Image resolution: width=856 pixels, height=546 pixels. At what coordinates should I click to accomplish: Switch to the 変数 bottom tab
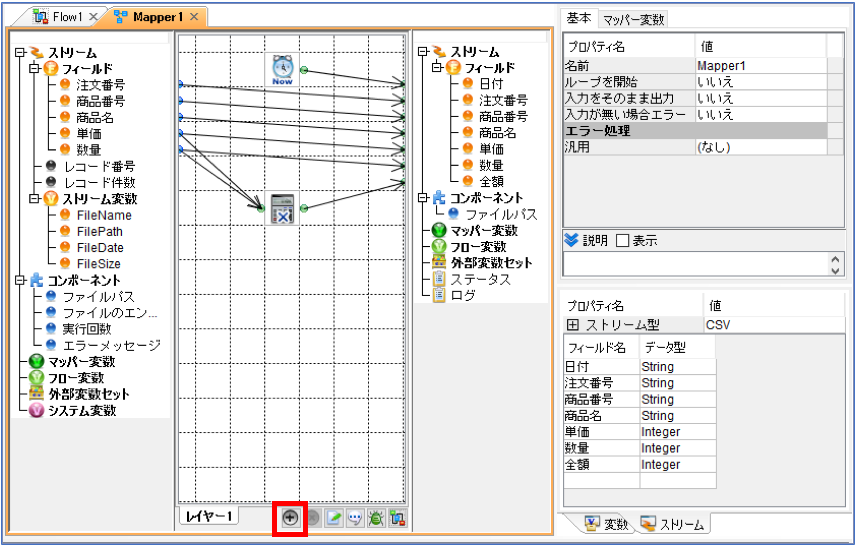[607, 524]
